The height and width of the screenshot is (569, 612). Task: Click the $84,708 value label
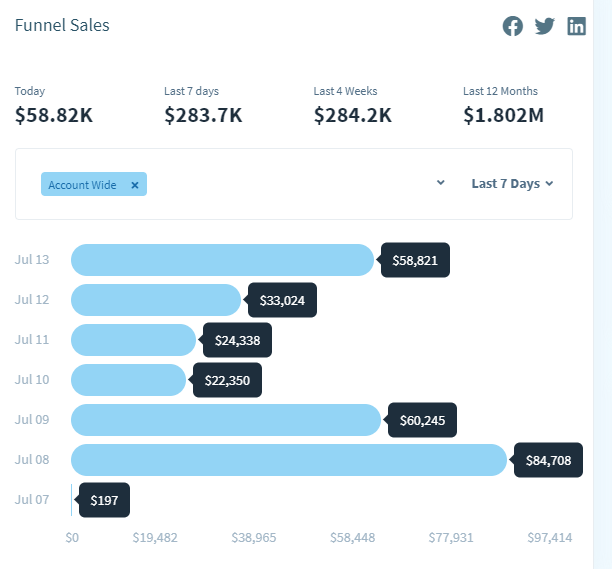[549, 460]
